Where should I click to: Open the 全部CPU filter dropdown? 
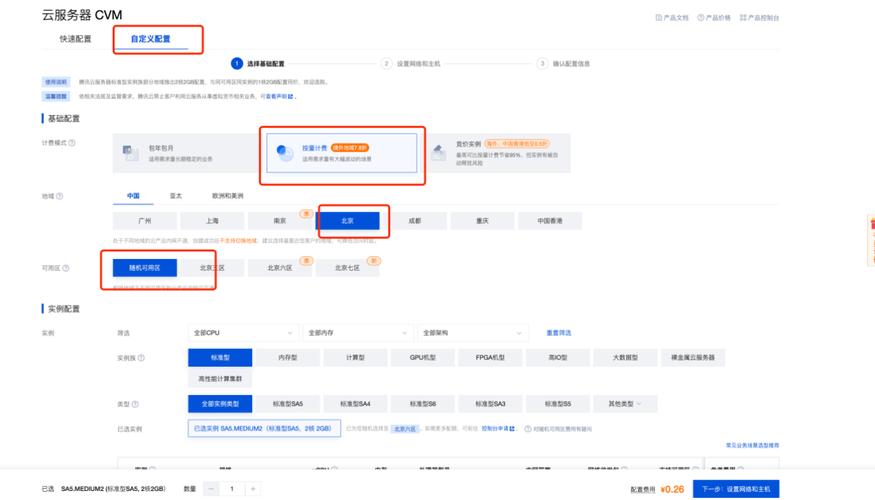[243, 333]
